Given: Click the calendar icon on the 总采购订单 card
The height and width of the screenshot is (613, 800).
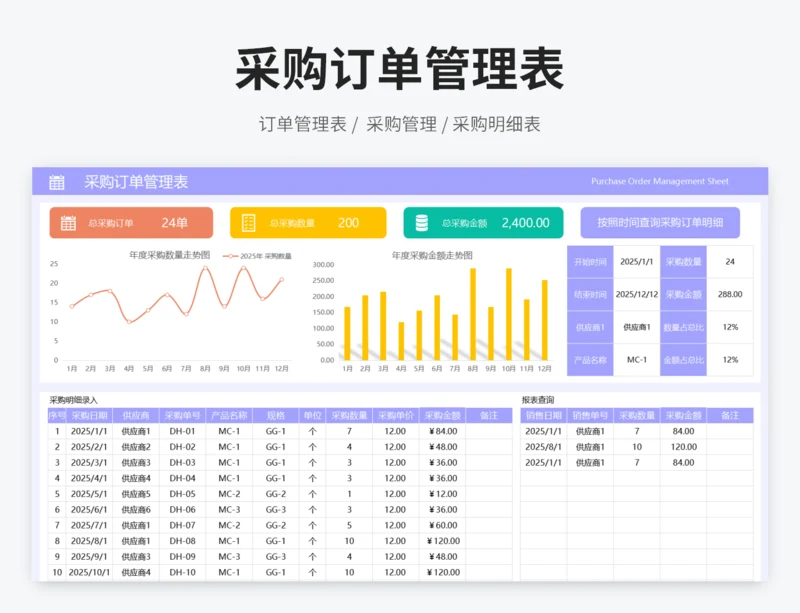Looking at the screenshot, I should click(x=68, y=223).
